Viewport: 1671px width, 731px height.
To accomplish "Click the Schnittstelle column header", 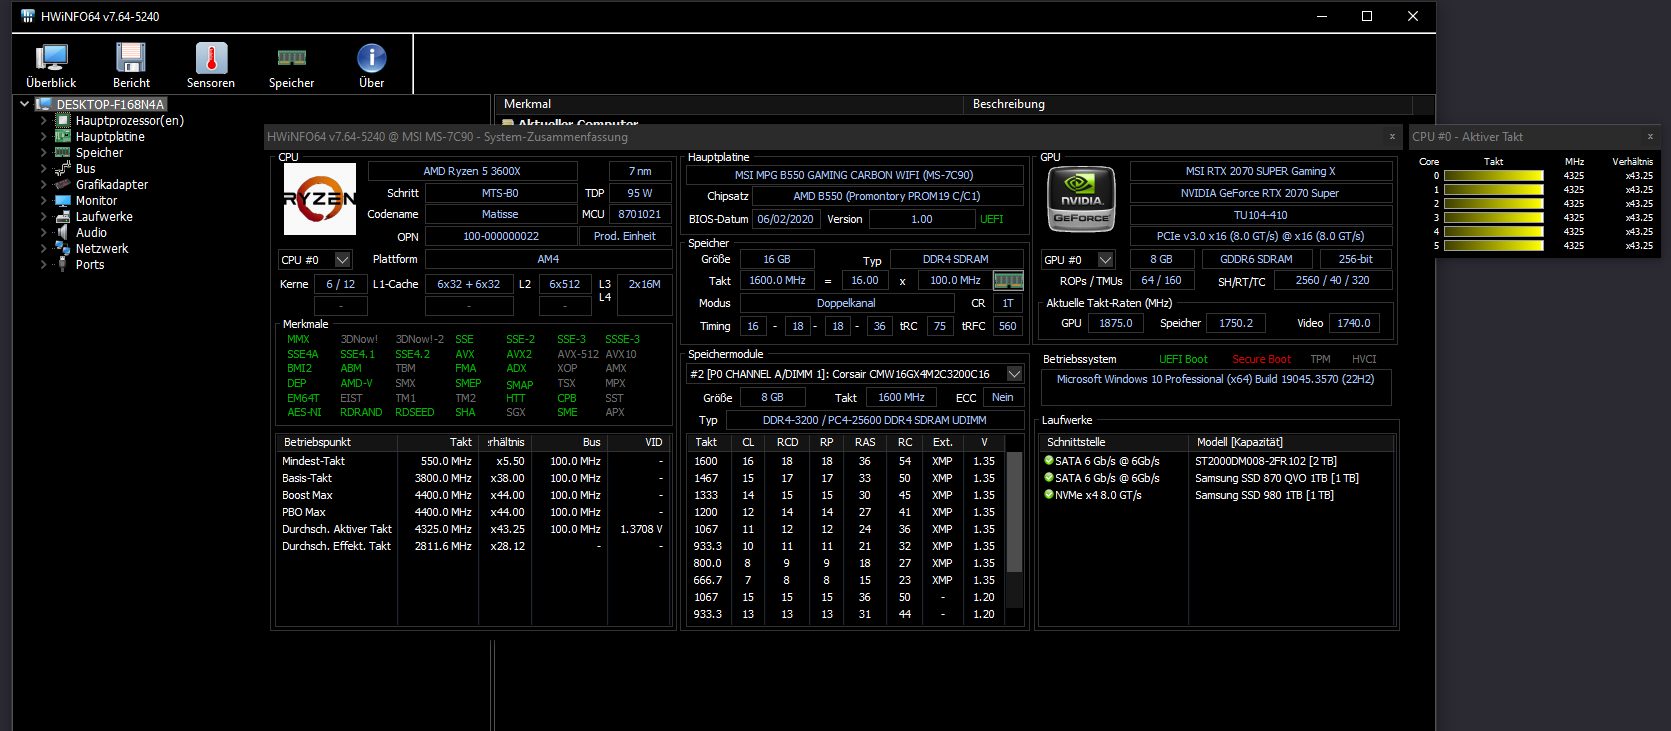I will (1114, 442).
